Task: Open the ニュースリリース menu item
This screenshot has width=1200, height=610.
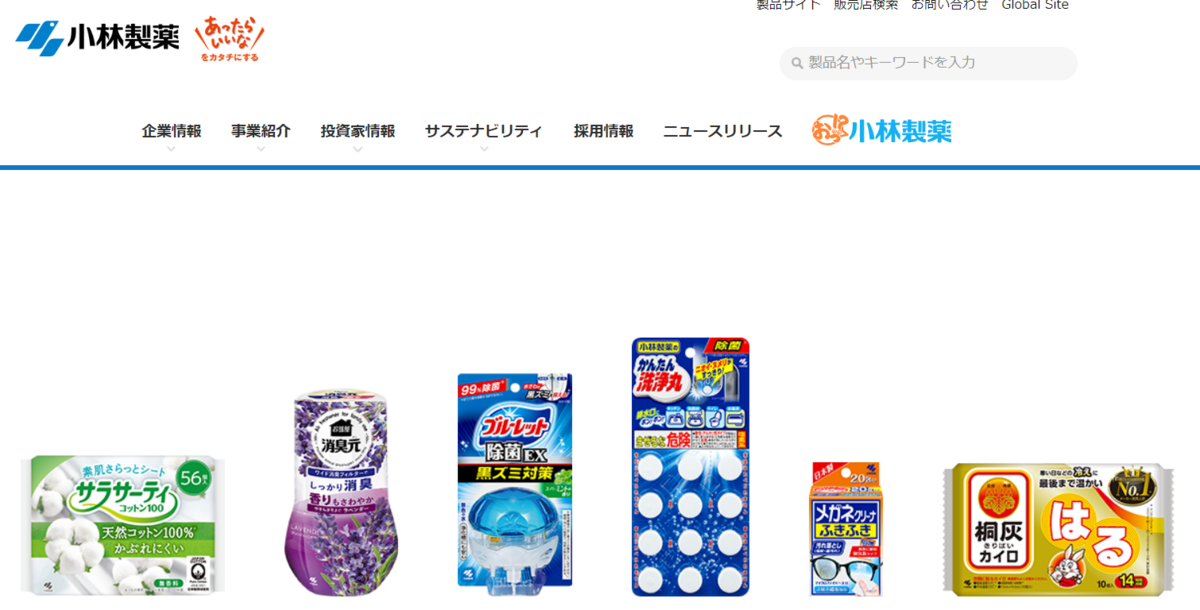Action: coord(723,131)
